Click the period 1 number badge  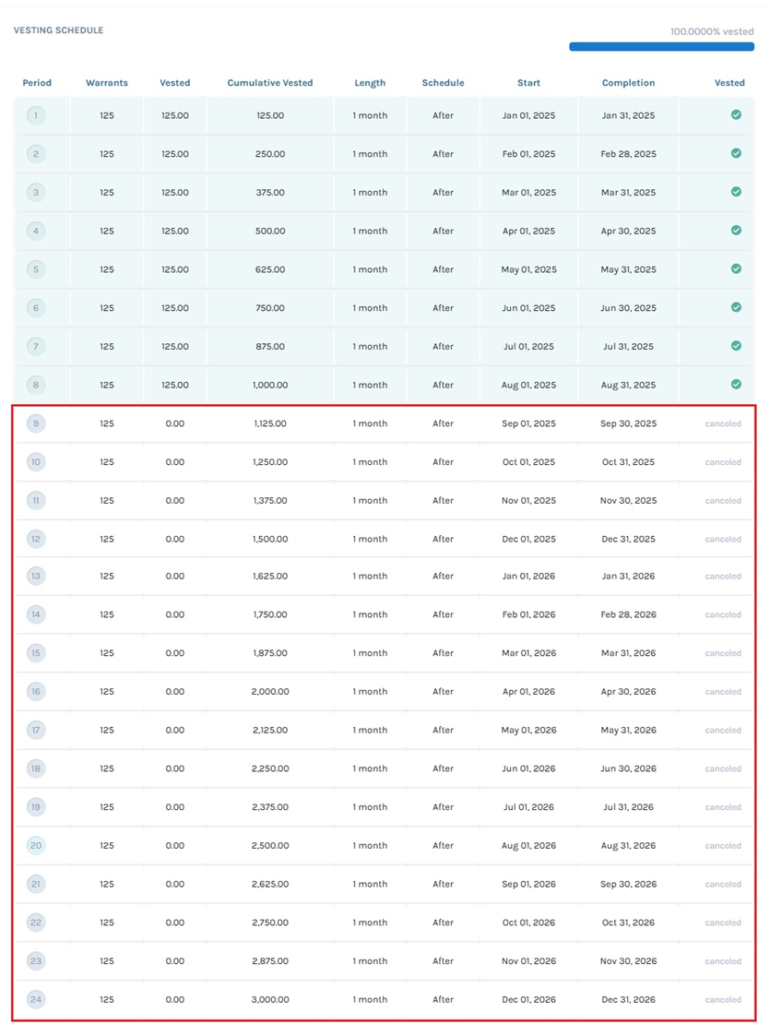tap(36, 116)
